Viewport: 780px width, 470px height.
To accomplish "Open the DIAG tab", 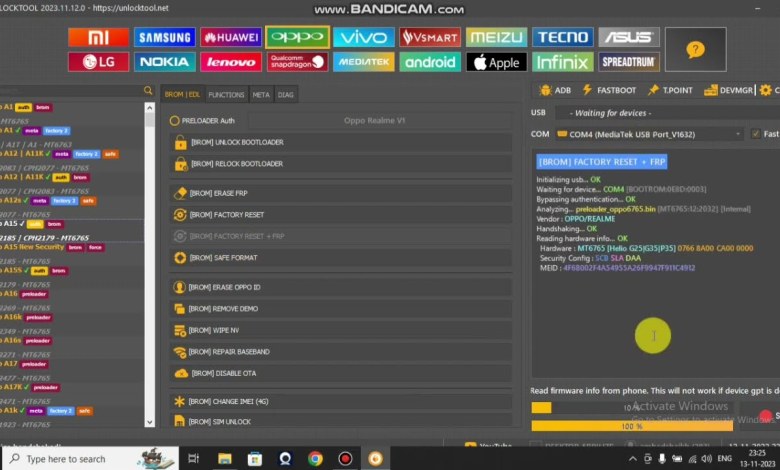I will 286,94.
